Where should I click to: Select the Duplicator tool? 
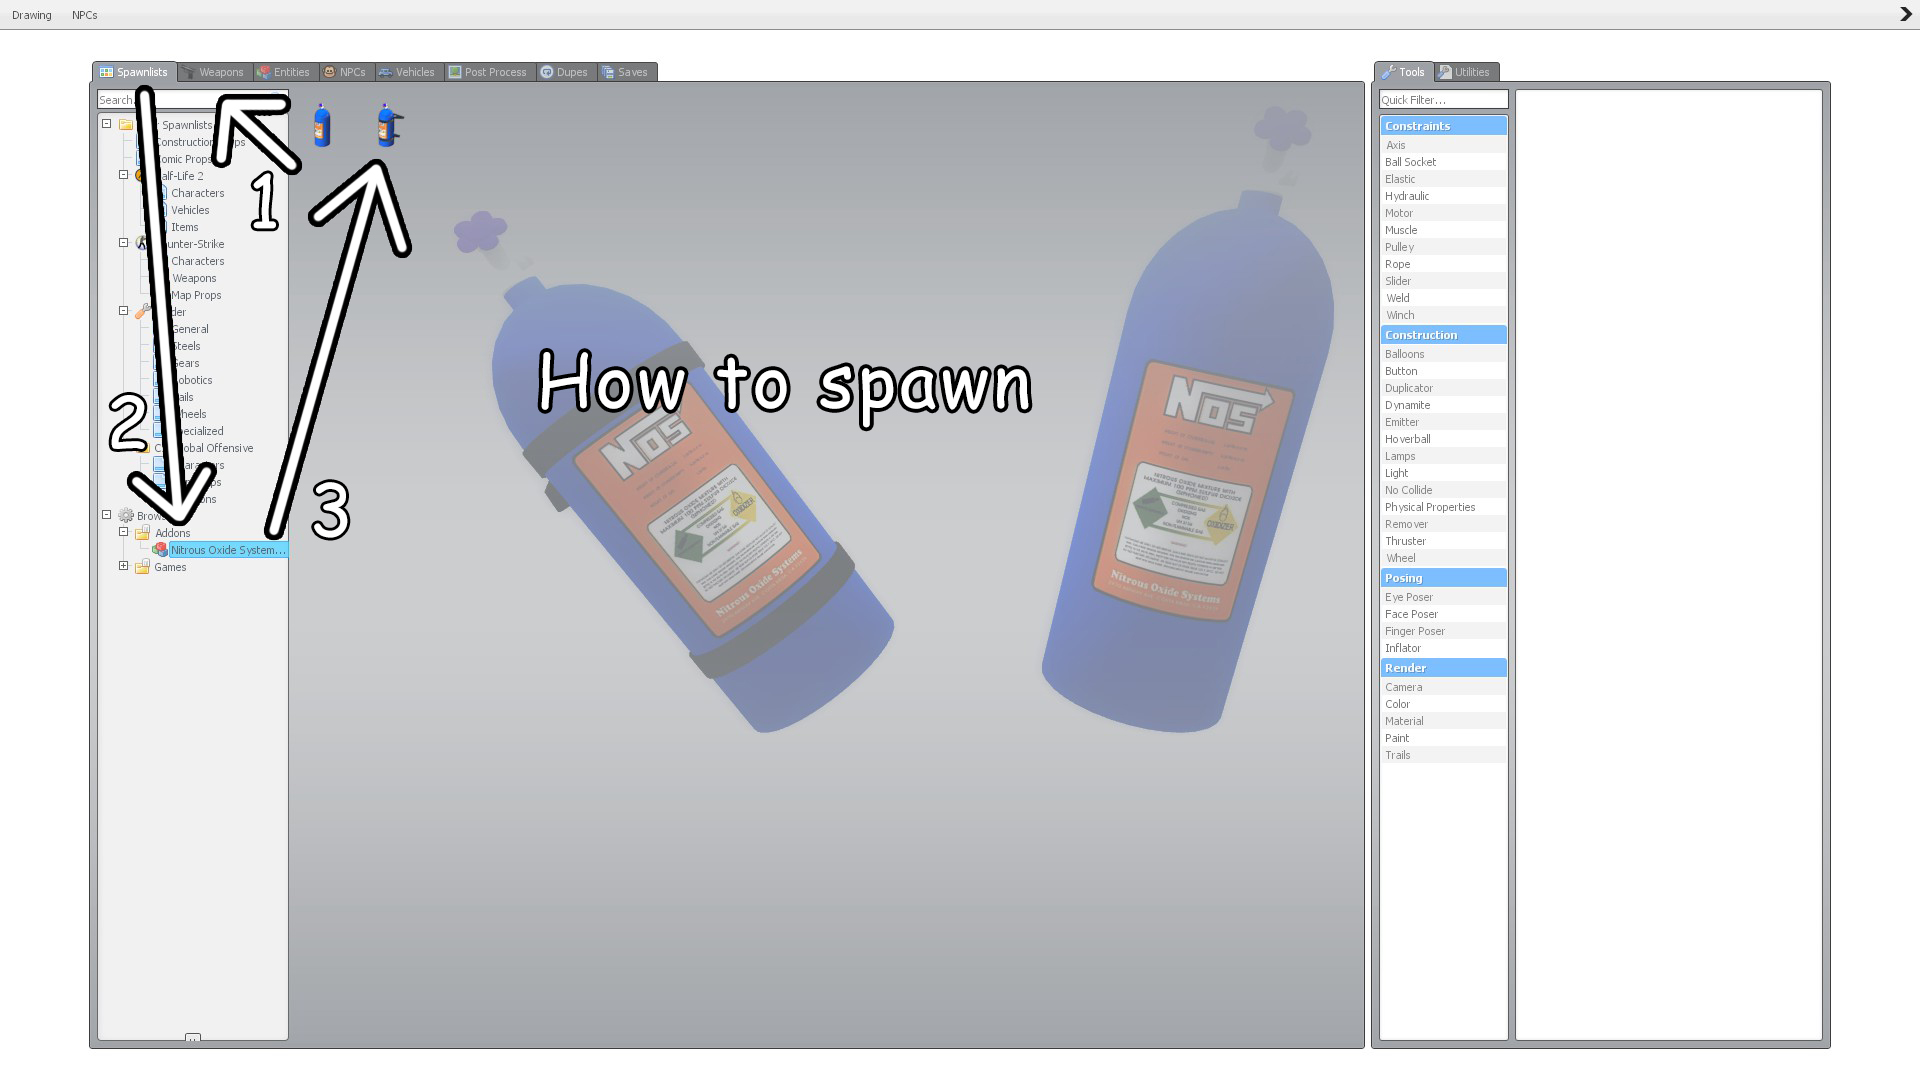point(1443,388)
